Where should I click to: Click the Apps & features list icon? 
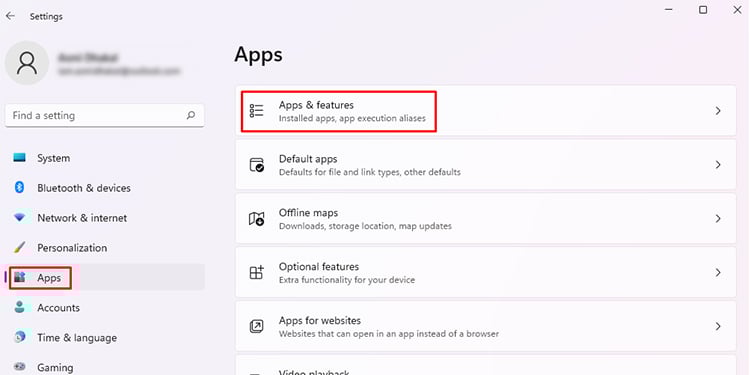(256, 111)
